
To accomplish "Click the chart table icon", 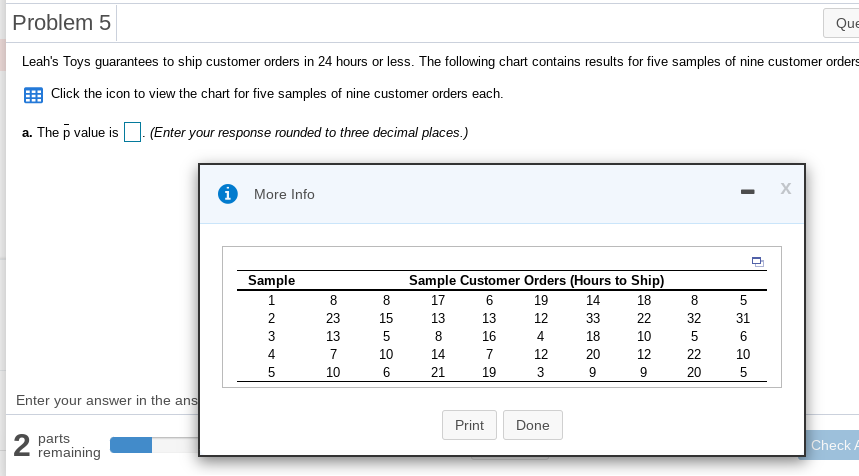I will point(33,95).
